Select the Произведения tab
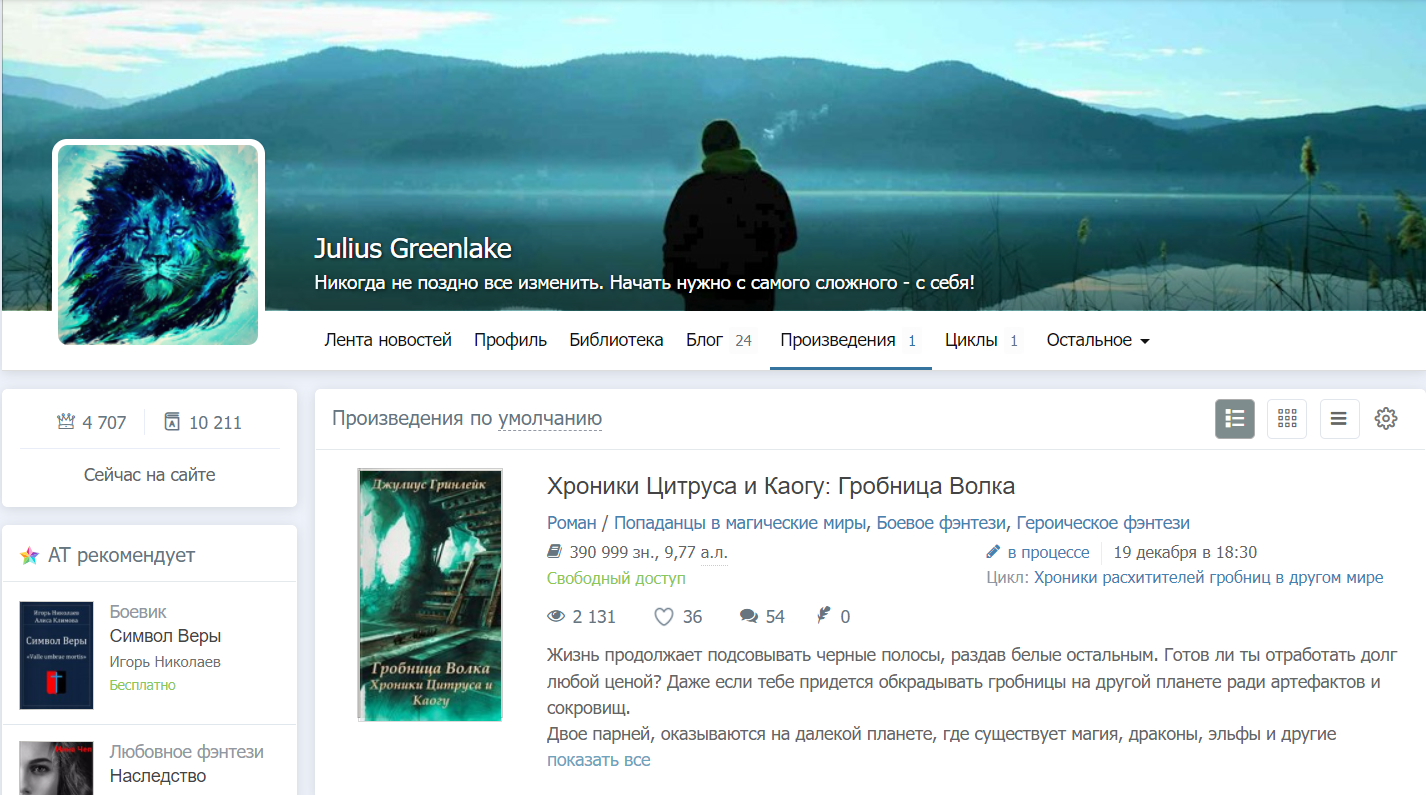The width and height of the screenshot is (1426, 795). 850,340
